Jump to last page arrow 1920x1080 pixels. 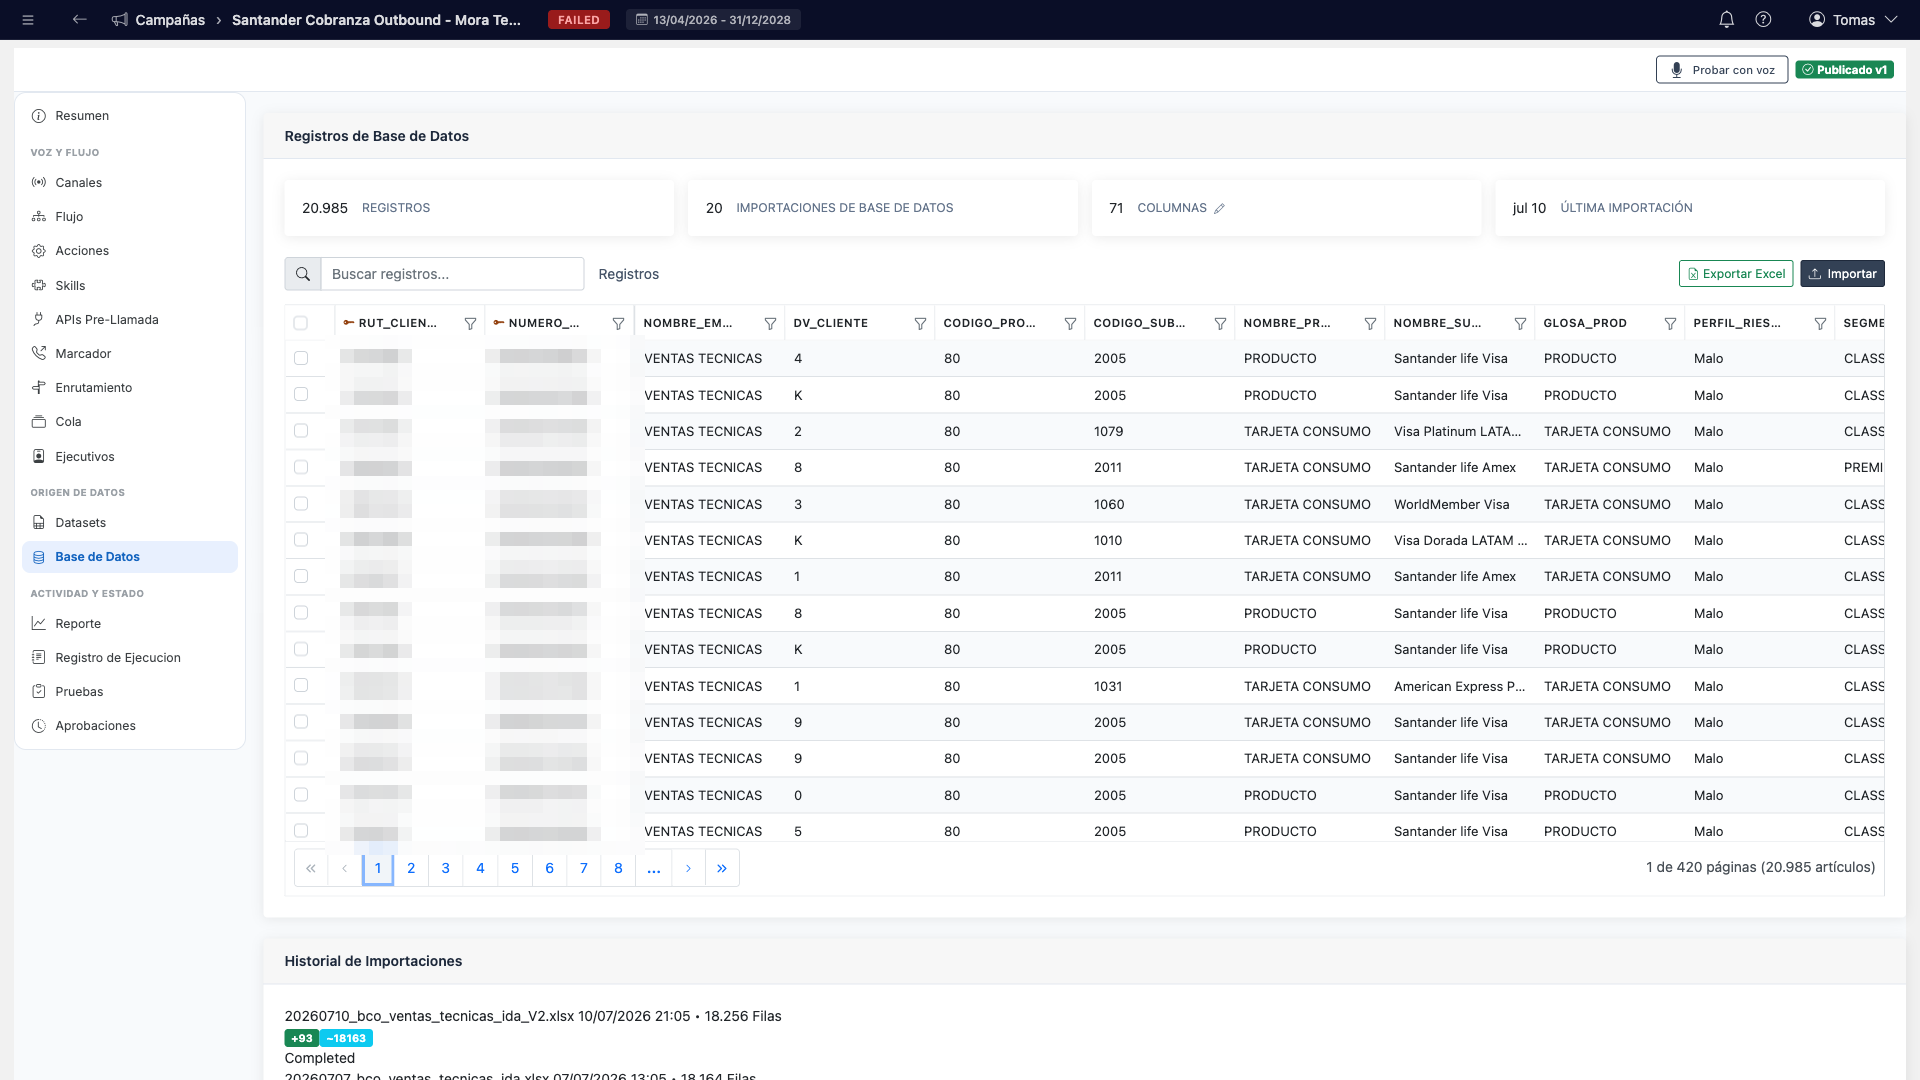[722, 868]
